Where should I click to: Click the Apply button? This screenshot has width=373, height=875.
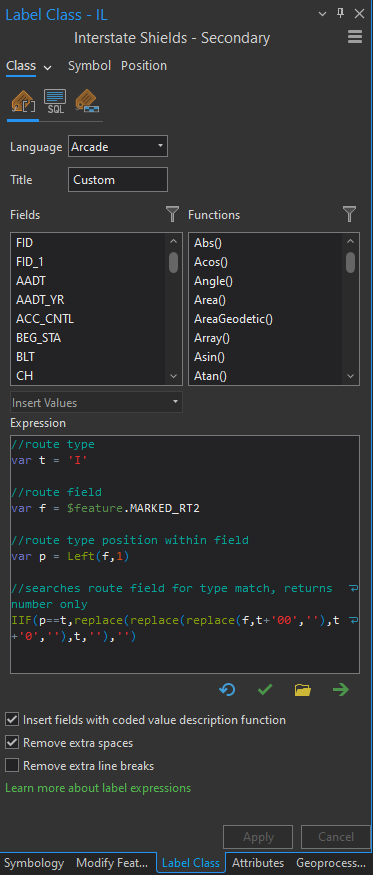point(258,837)
